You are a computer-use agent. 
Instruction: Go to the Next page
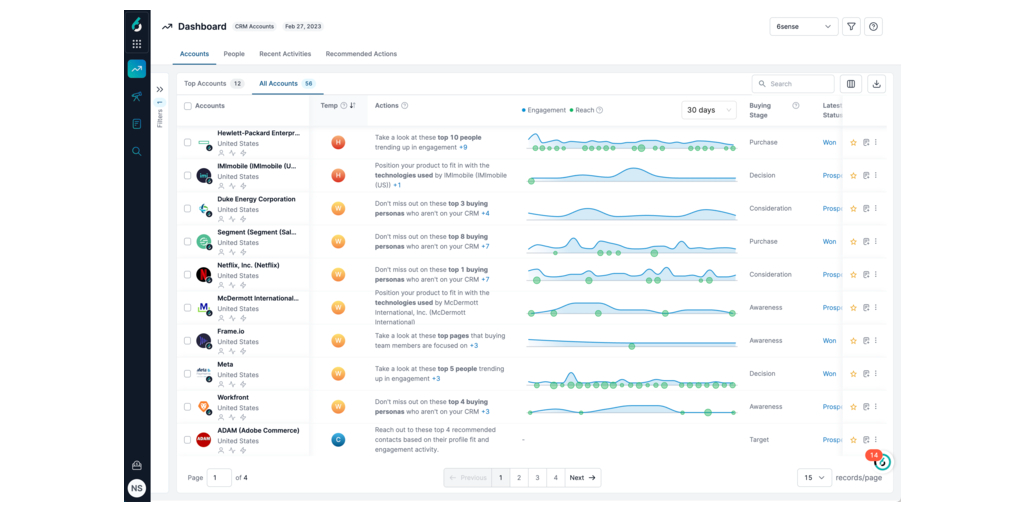coord(583,477)
